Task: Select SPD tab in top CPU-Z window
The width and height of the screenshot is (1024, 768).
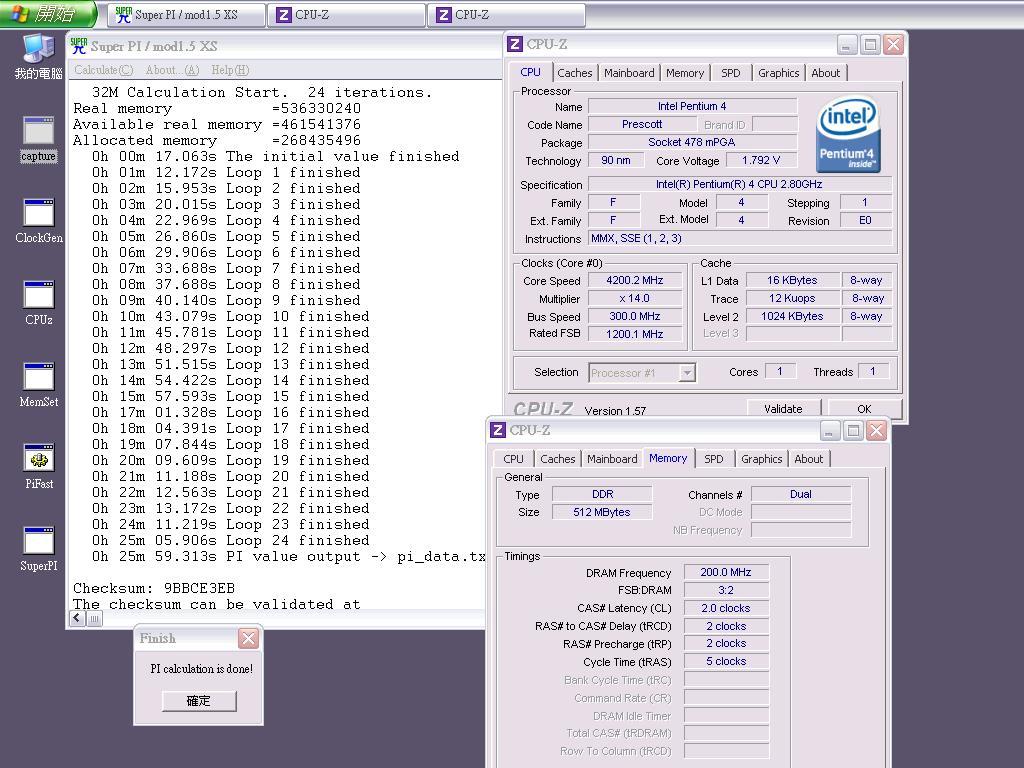Action: 731,73
